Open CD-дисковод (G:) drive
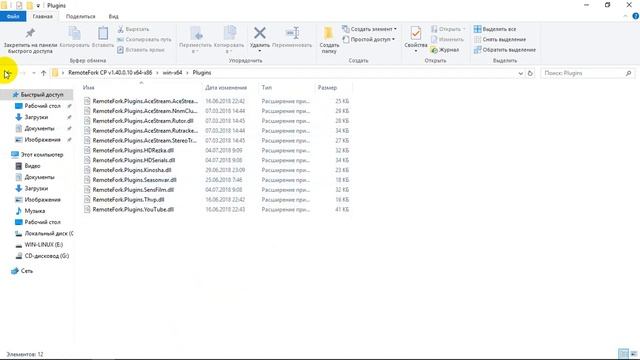Screen dimensions: 640x360 point(47,256)
